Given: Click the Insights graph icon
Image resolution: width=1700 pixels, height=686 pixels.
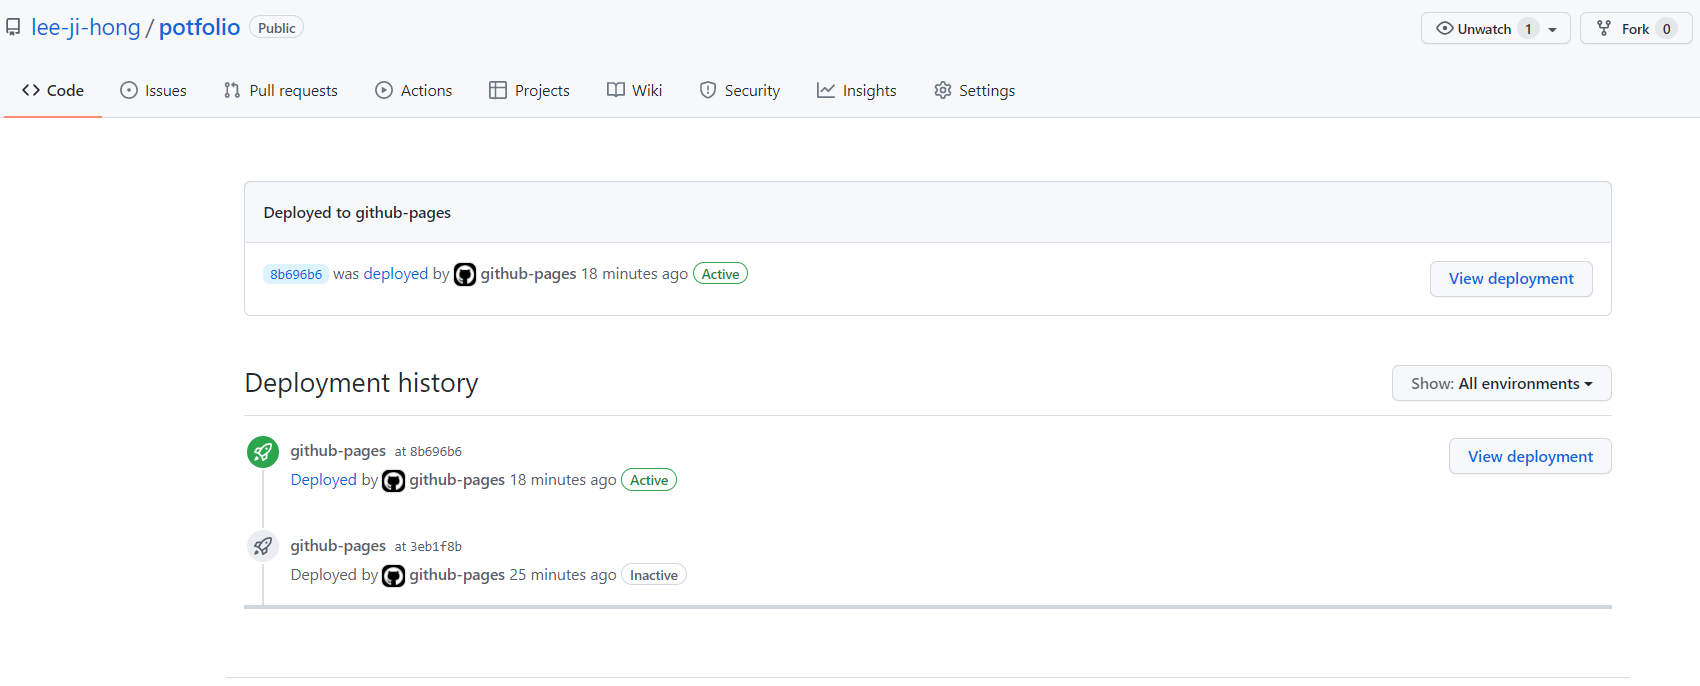Looking at the screenshot, I should click(x=826, y=90).
